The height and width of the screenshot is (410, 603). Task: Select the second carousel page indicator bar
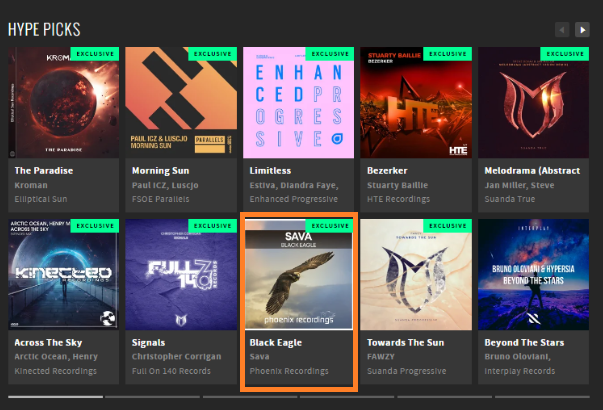point(152,397)
